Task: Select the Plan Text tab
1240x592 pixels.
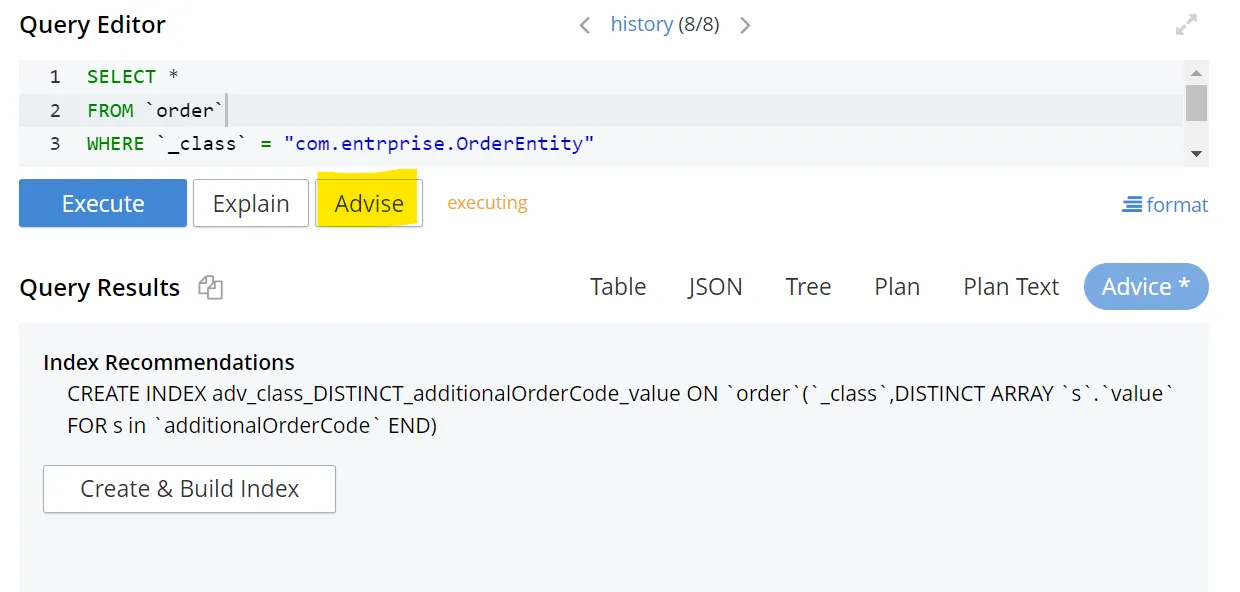Action: click(x=1011, y=287)
